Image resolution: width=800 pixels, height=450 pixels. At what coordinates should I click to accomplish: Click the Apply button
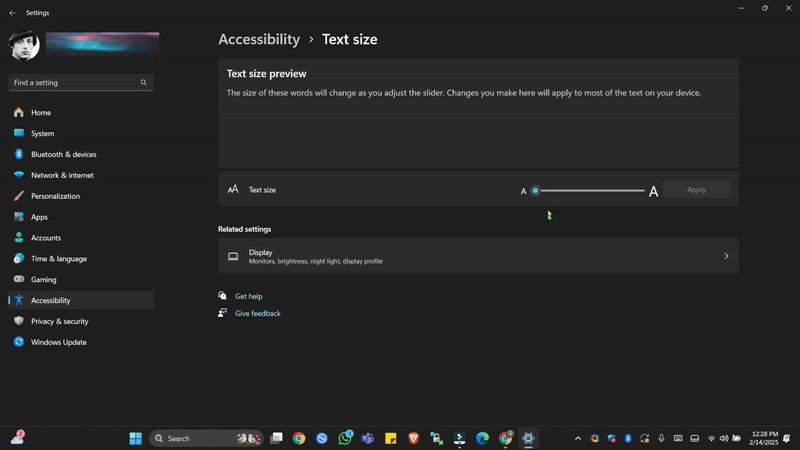click(696, 190)
